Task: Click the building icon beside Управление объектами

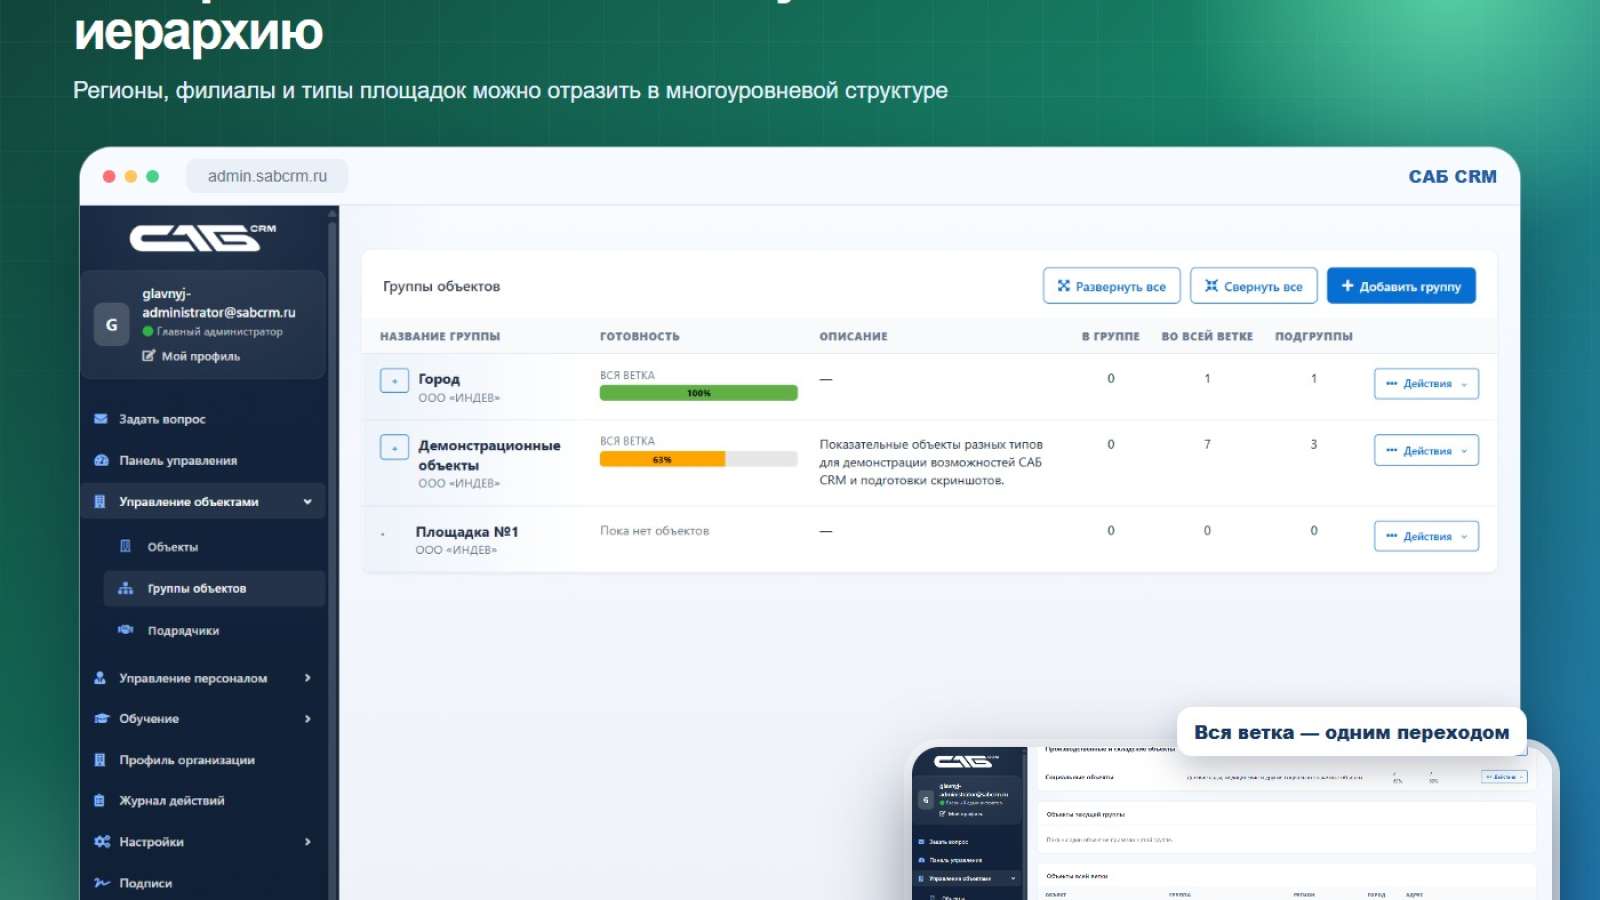Action: [100, 502]
